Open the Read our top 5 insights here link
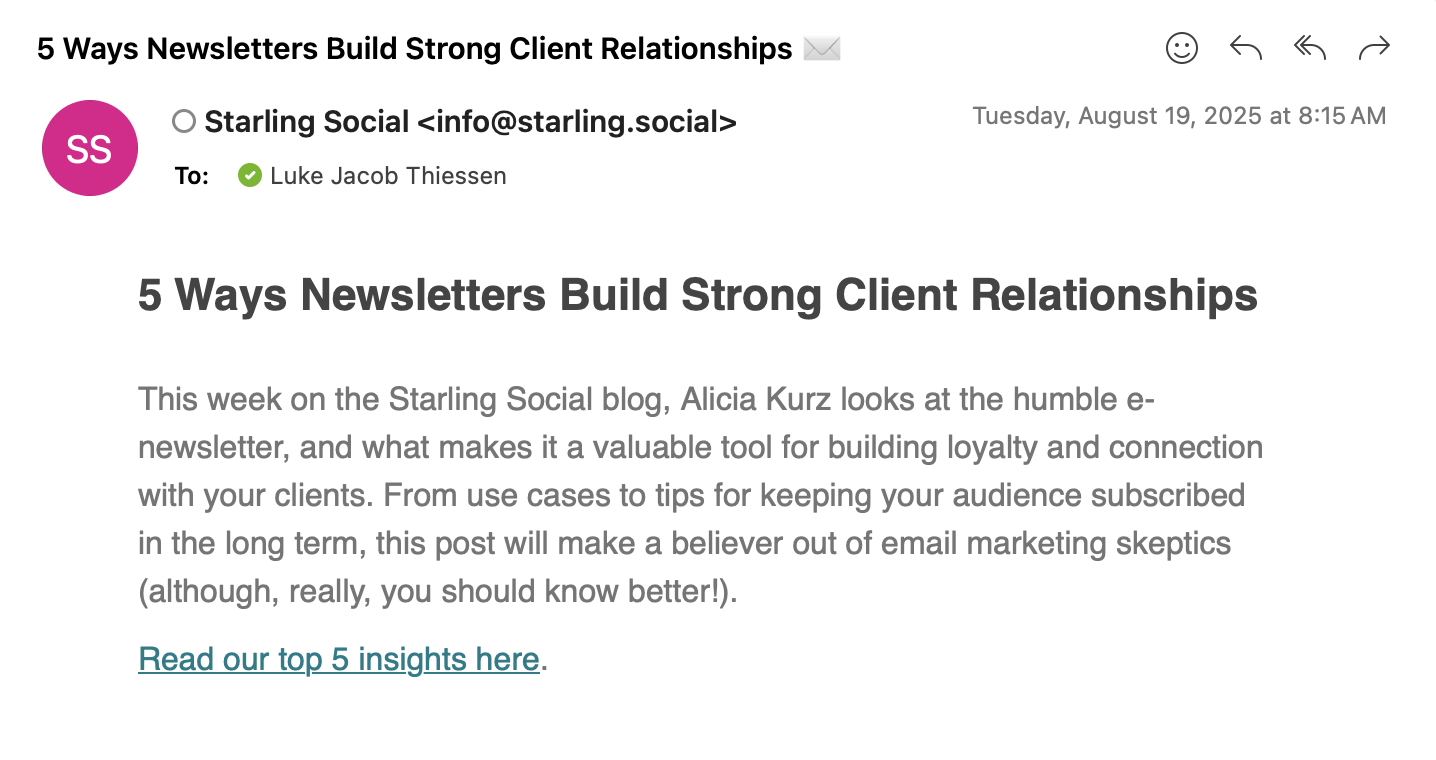This screenshot has width=1436, height=760. pyautogui.click(x=339, y=660)
